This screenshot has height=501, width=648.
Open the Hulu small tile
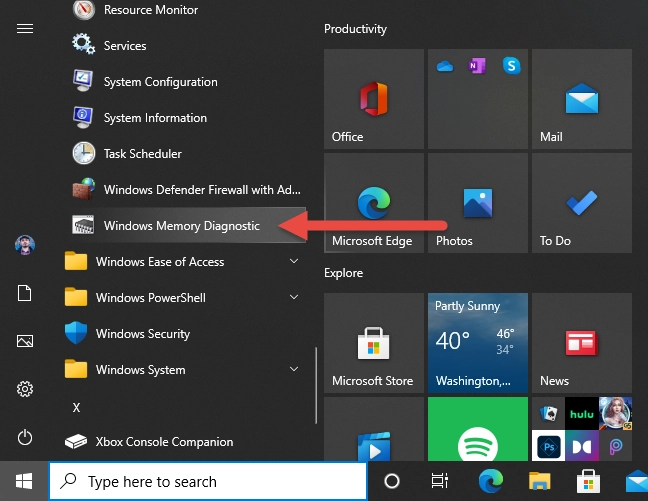[582, 413]
